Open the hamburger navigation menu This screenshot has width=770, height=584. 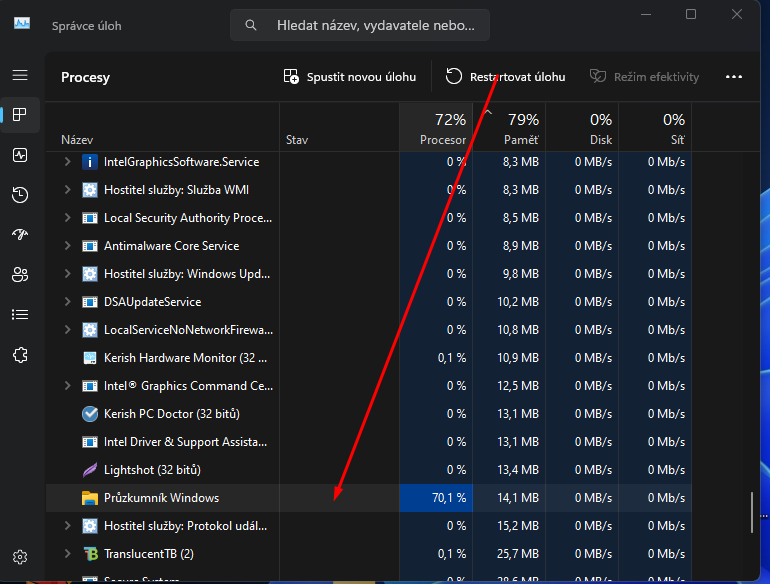20,76
